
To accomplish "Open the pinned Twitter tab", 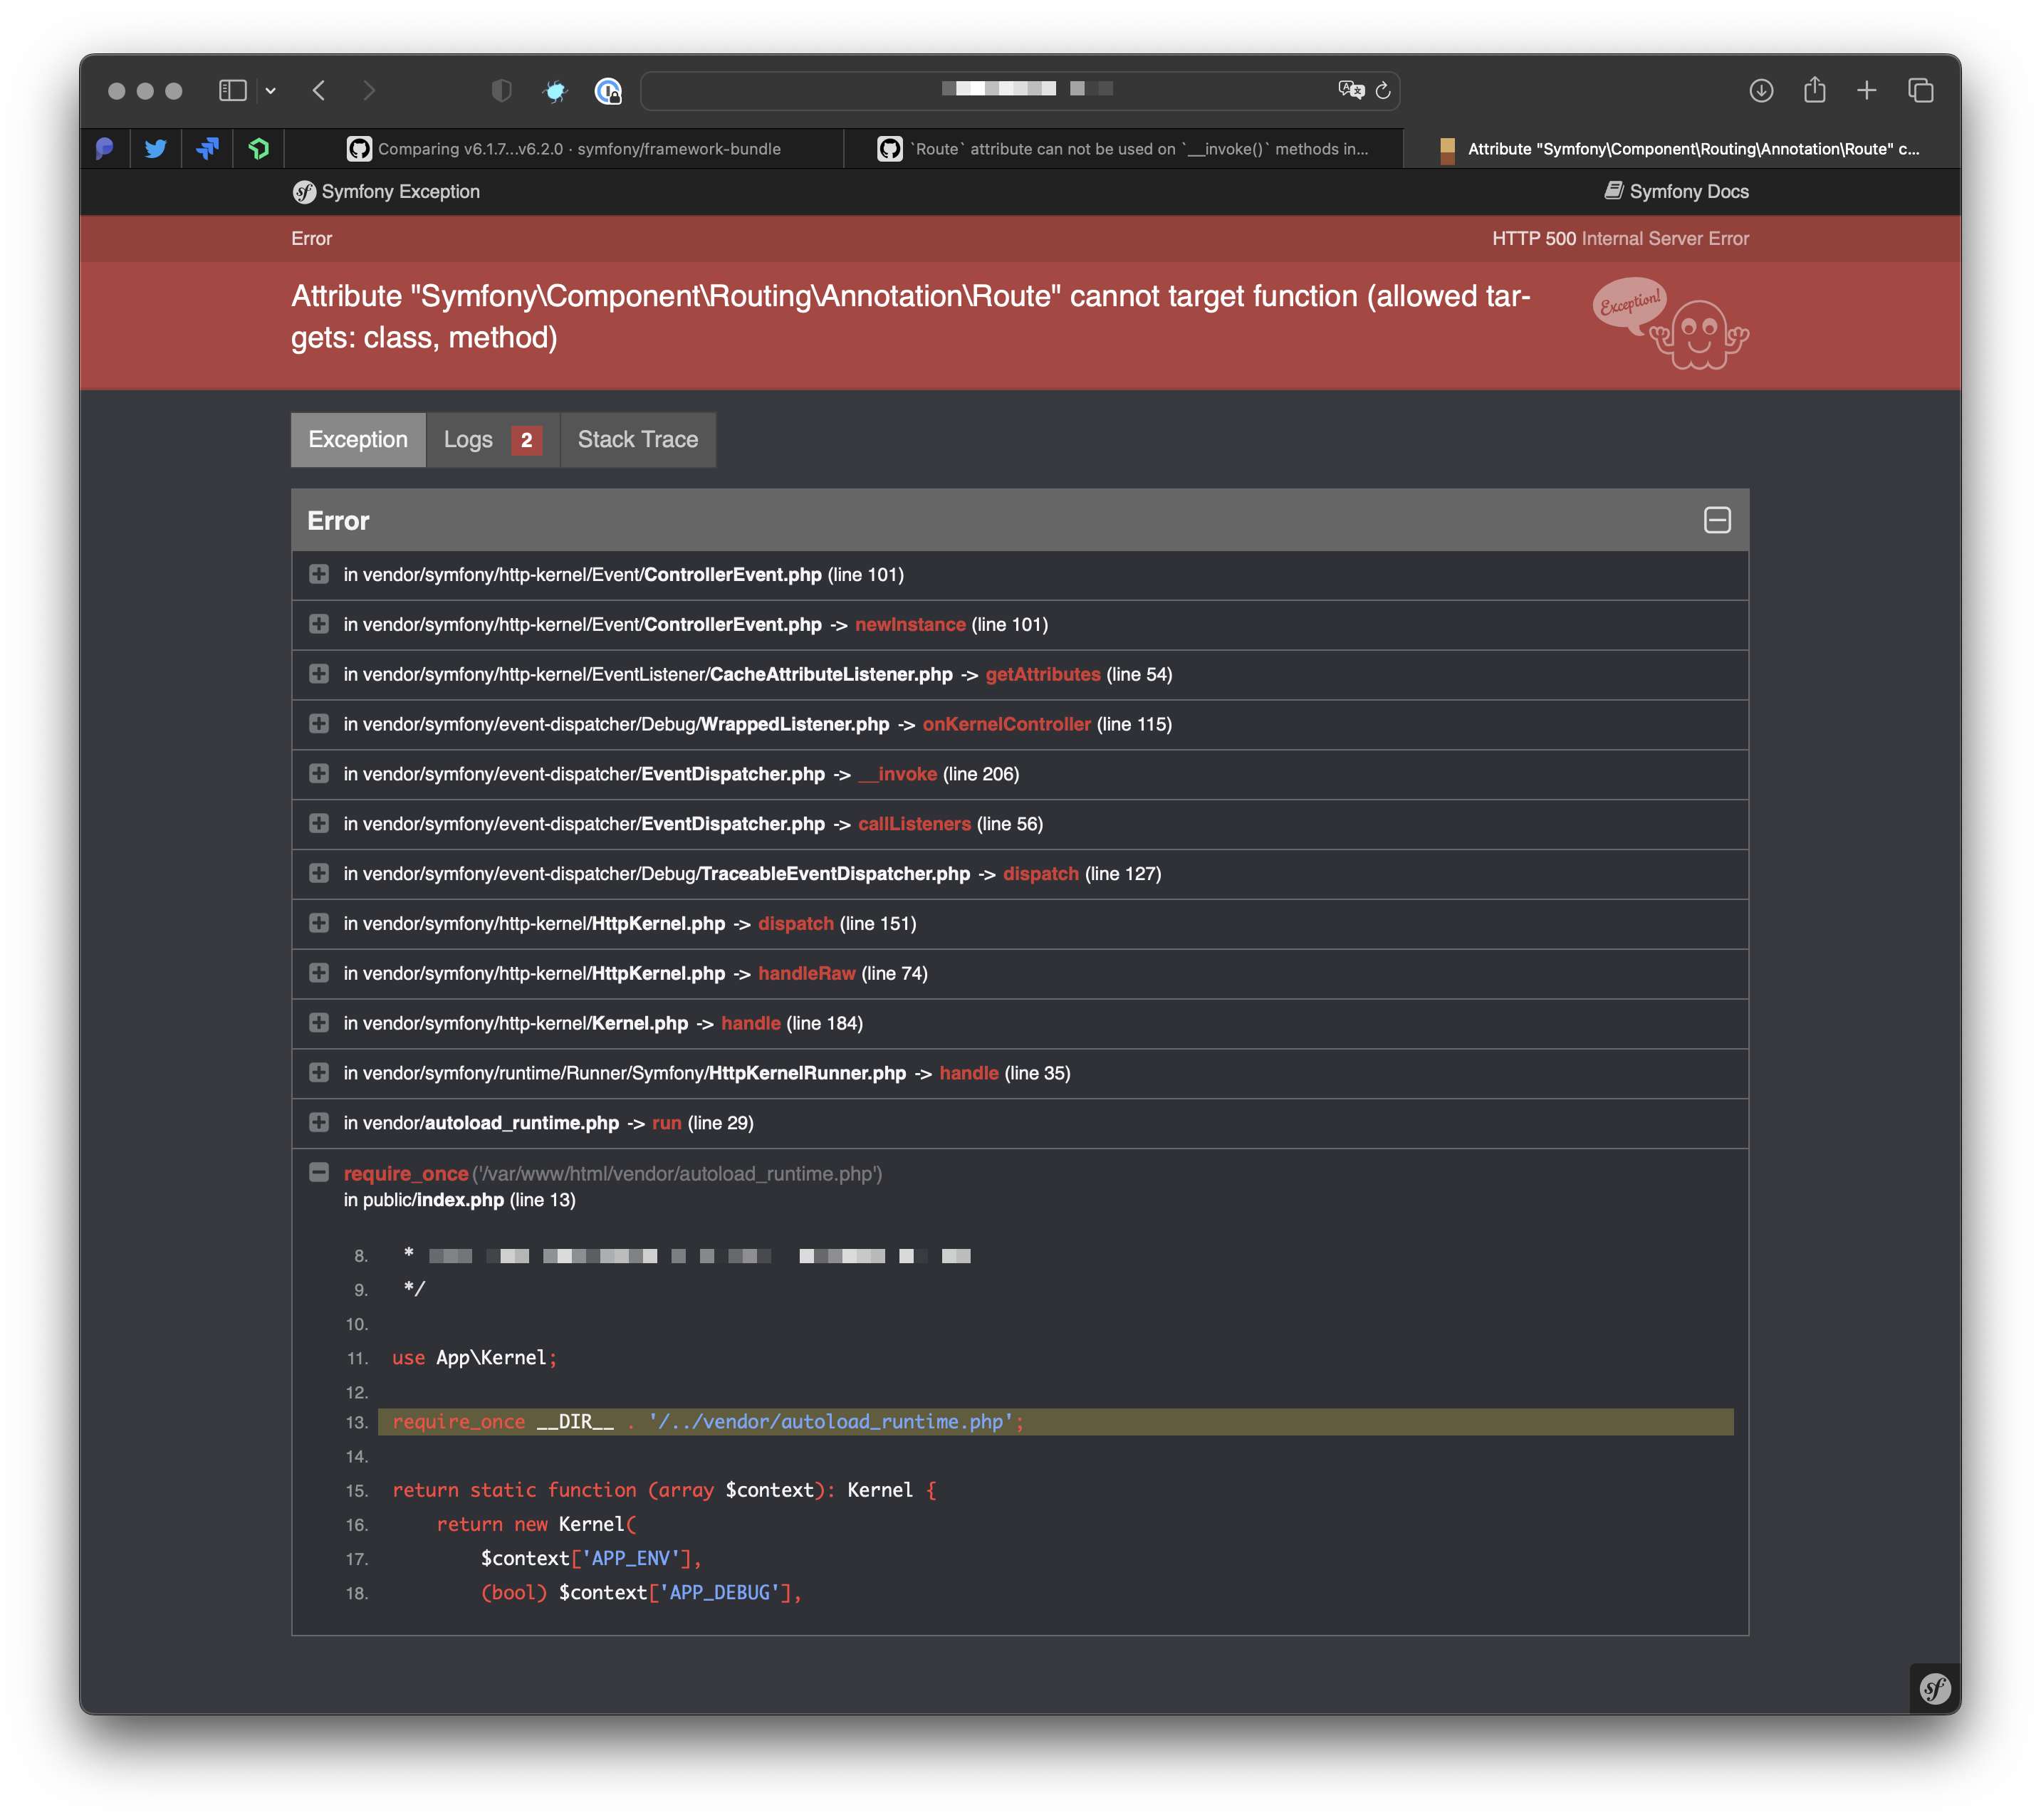I will coord(155,149).
